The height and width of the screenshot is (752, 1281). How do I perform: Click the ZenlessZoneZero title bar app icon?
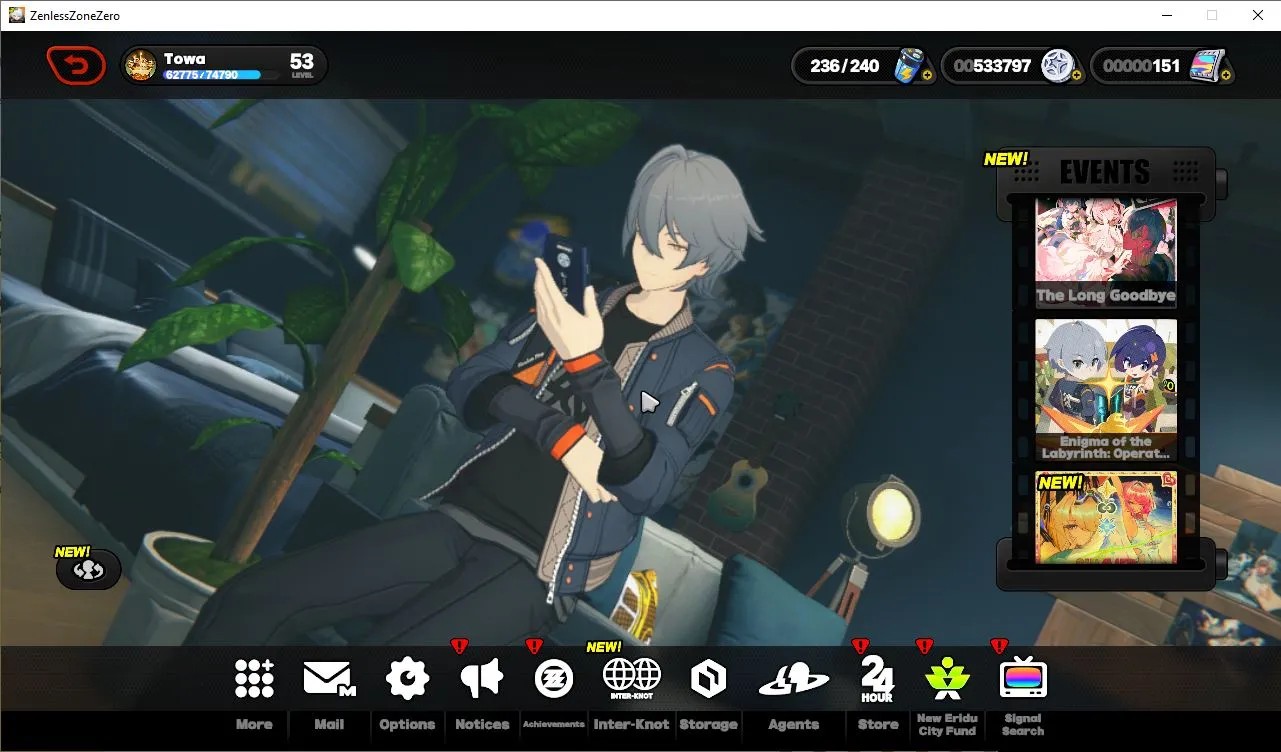click(16, 15)
